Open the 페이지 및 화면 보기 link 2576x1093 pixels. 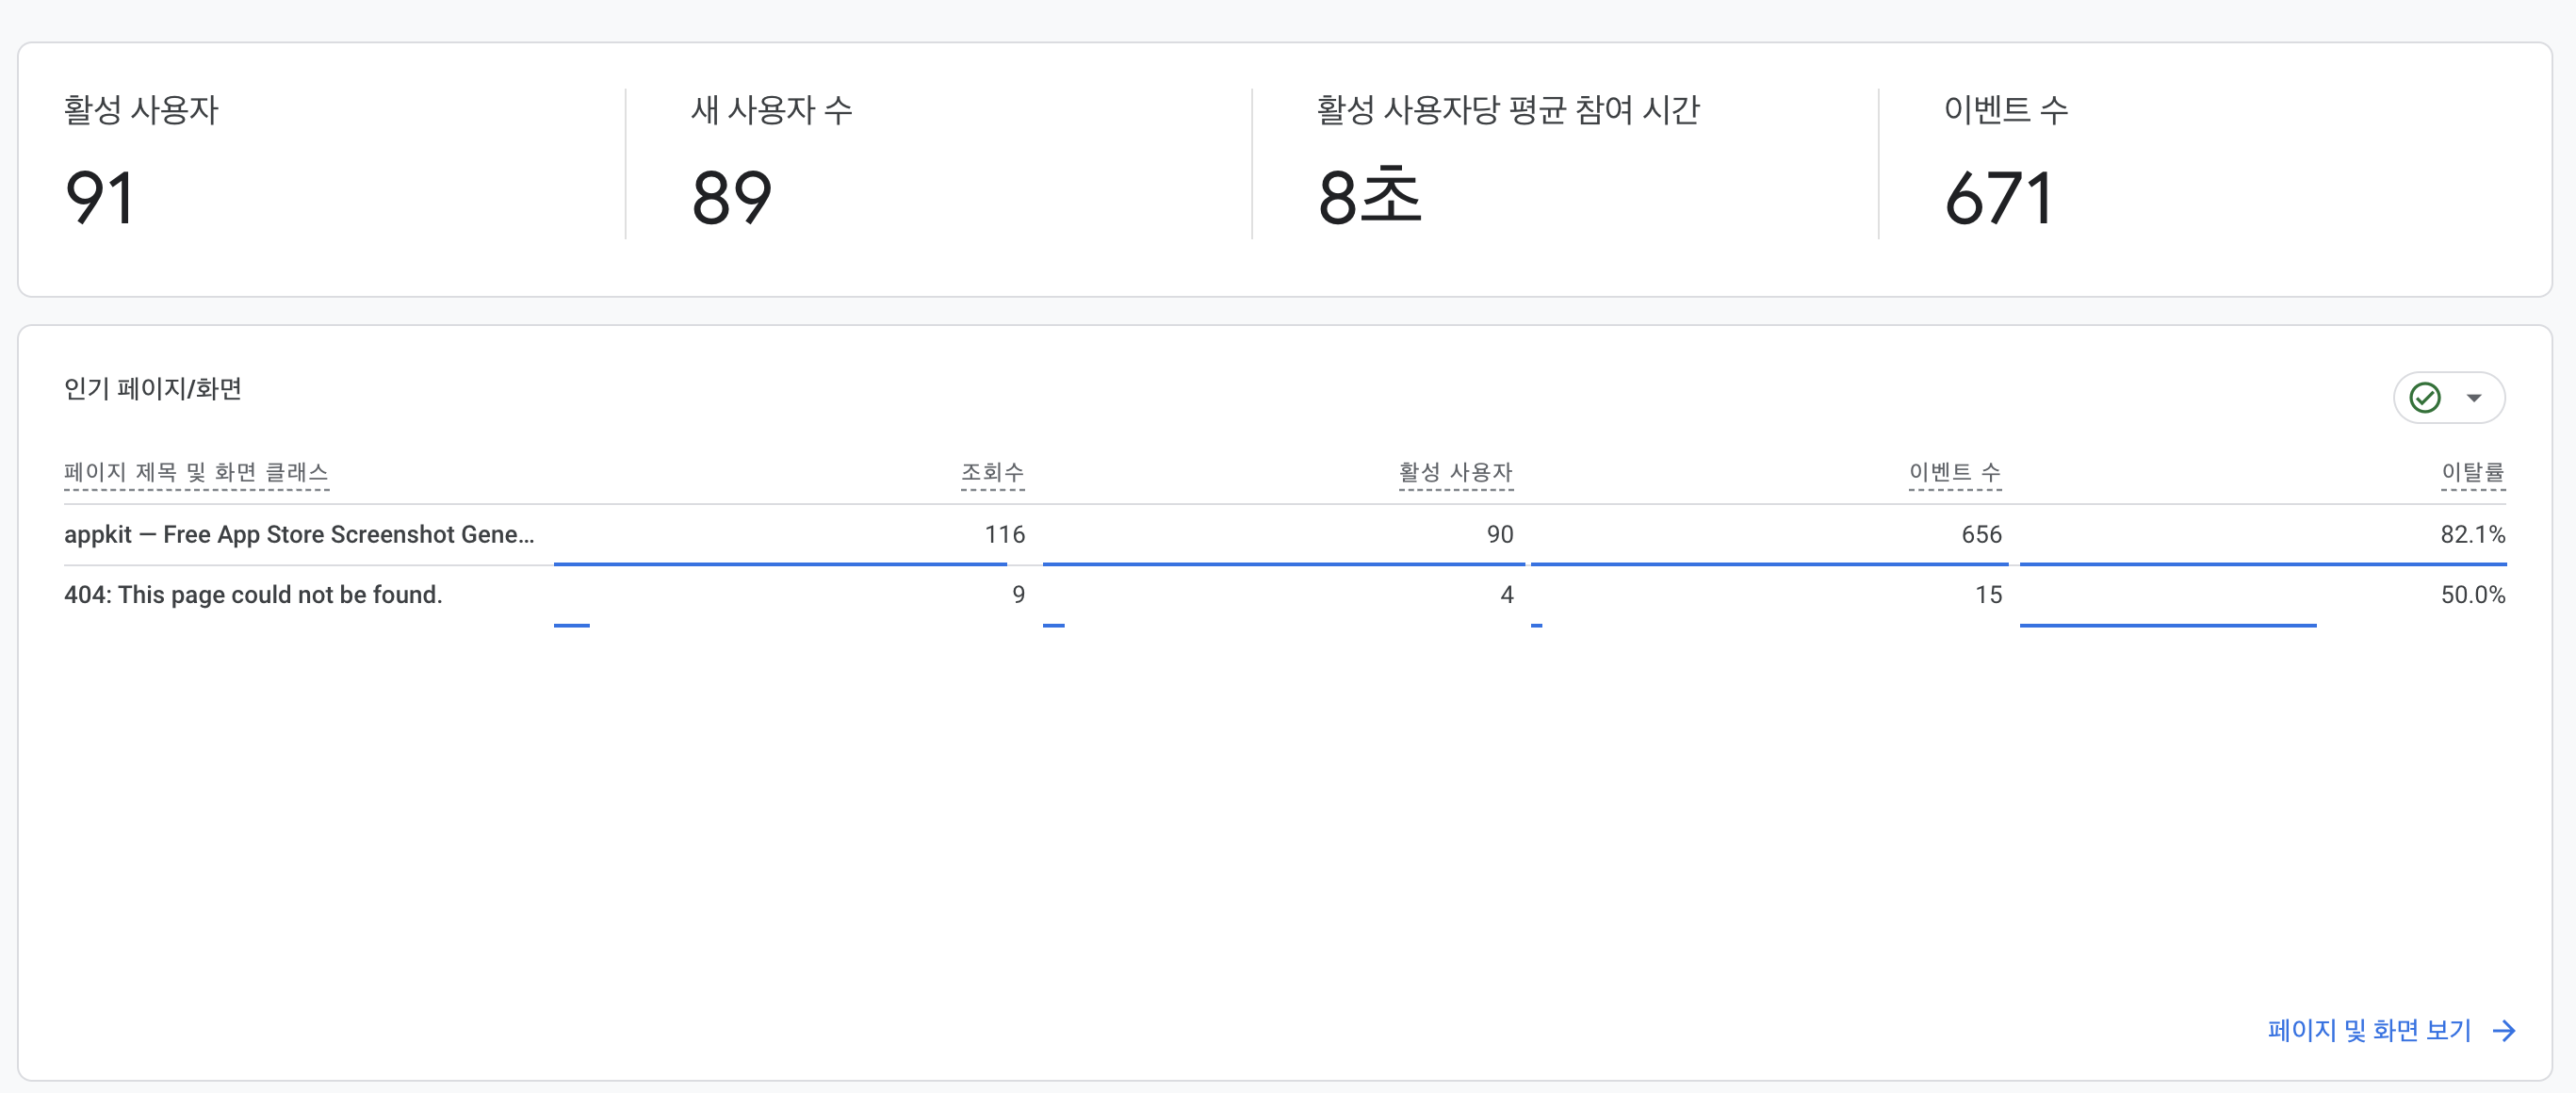tap(2366, 1030)
